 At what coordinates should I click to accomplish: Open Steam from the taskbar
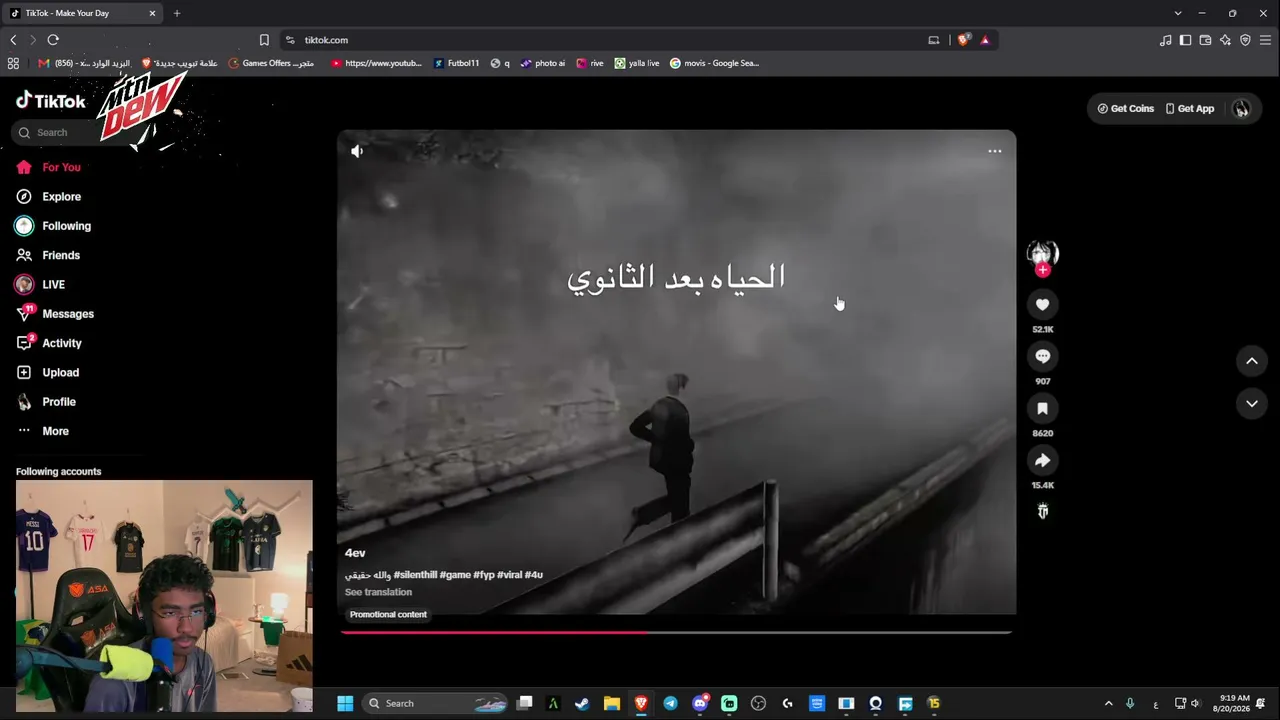[582, 703]
